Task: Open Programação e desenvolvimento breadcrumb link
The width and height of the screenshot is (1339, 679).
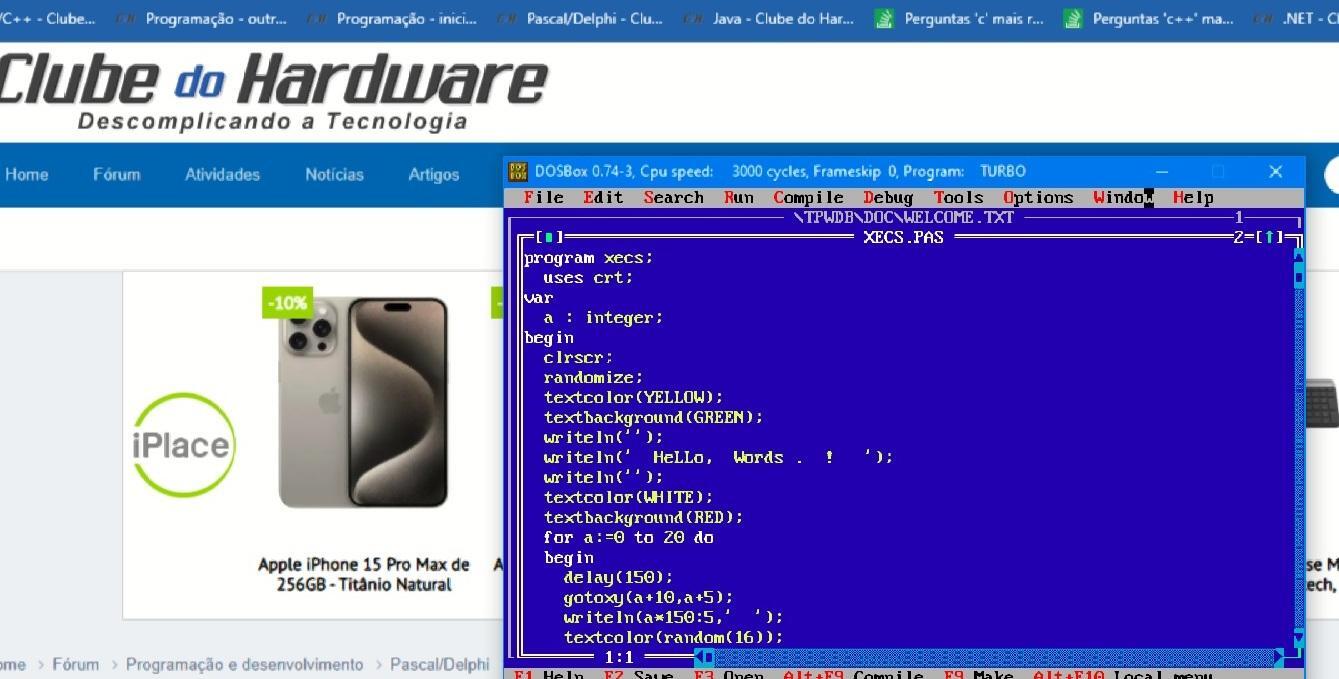Action: 245,664
